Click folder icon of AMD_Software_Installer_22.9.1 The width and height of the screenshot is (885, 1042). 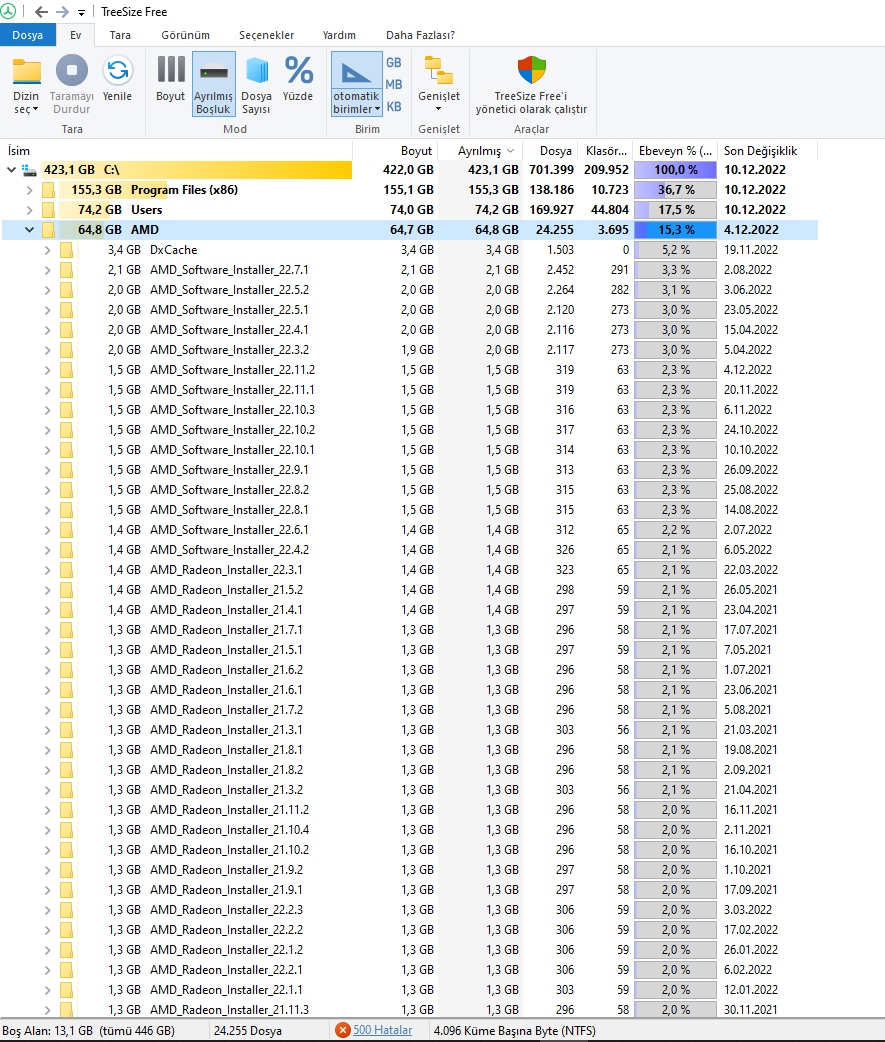click(66, 470)
